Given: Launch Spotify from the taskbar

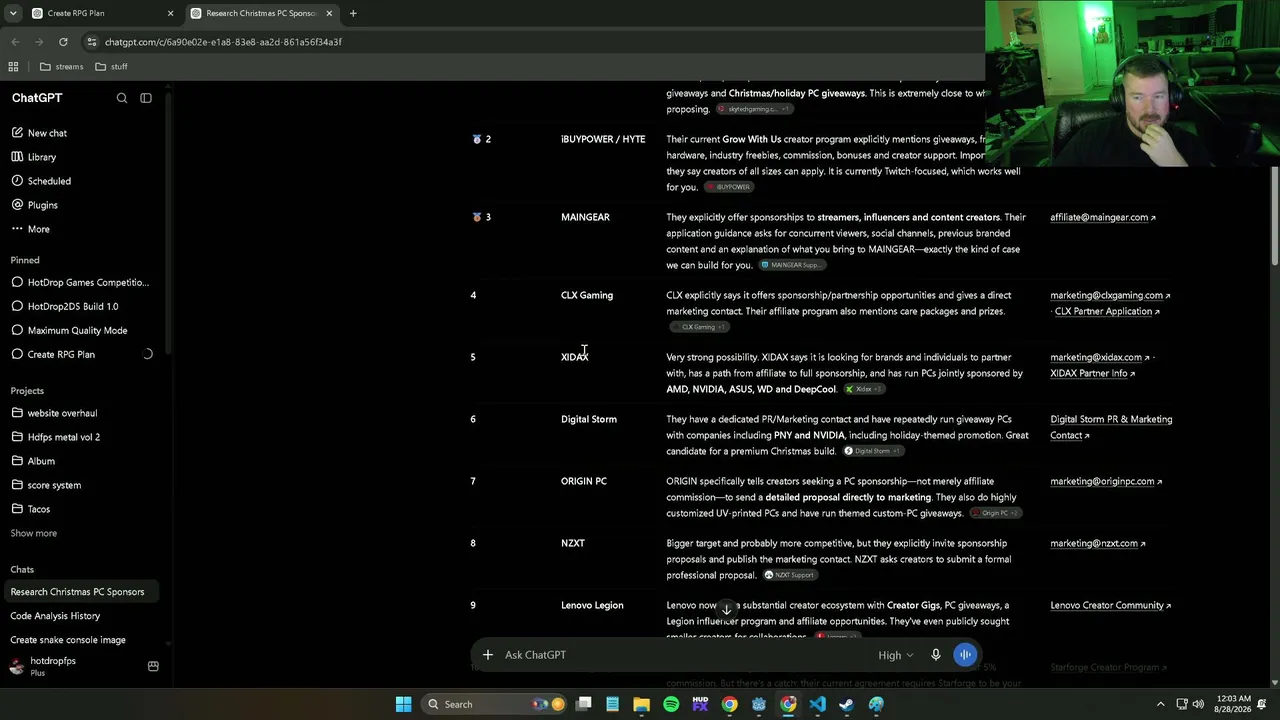Looking at the screenshot, I should point(671,704).
